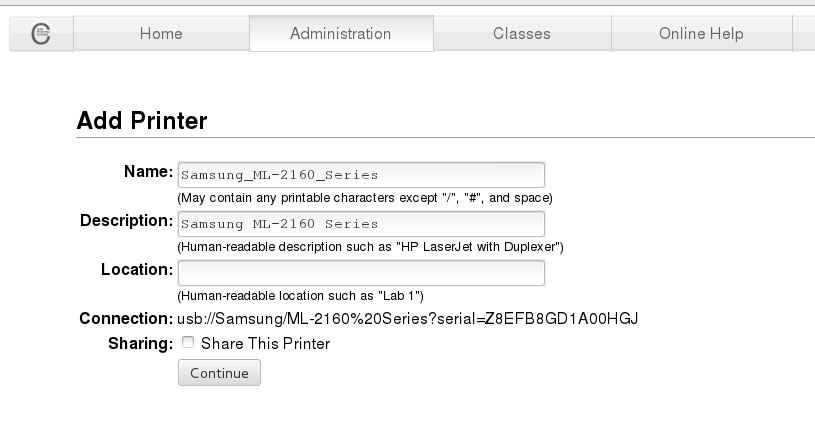Viewport: 815px width, 436px height.
Task: Enable the Share This Printer checkbox
Action: click(187, 343)
